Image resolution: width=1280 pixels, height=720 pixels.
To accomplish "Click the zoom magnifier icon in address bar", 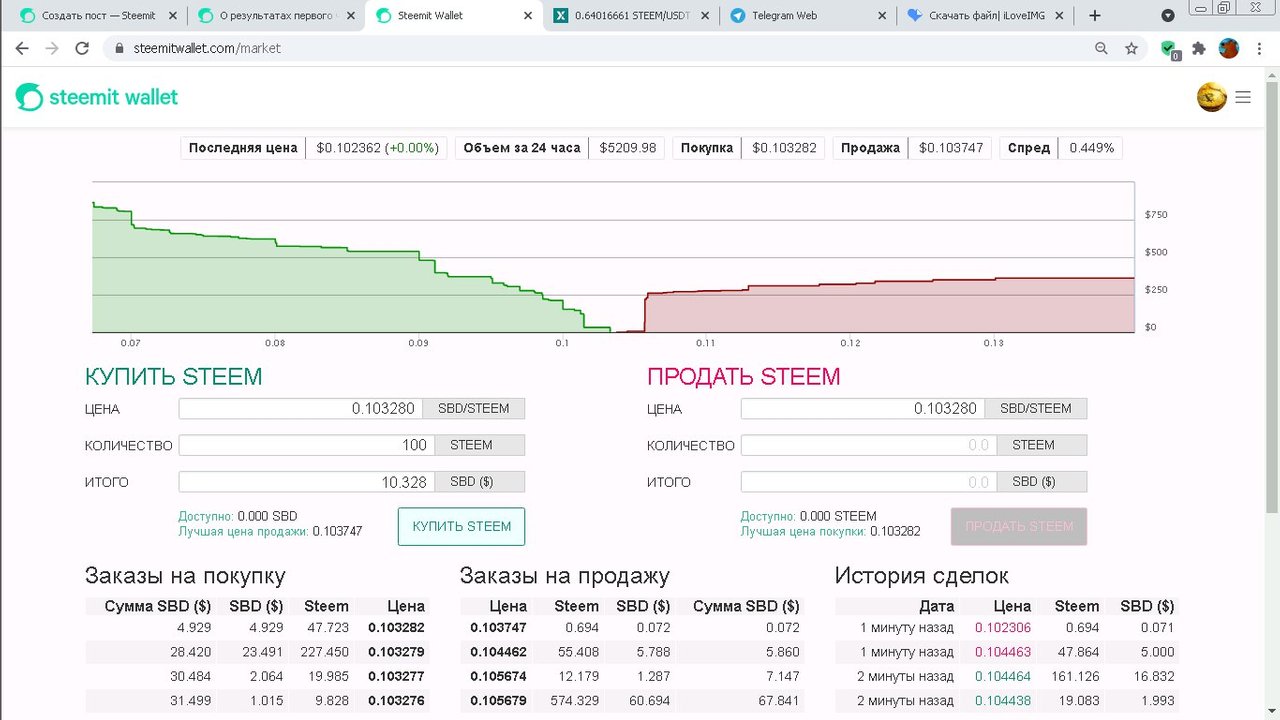I will coord(1101,48).
